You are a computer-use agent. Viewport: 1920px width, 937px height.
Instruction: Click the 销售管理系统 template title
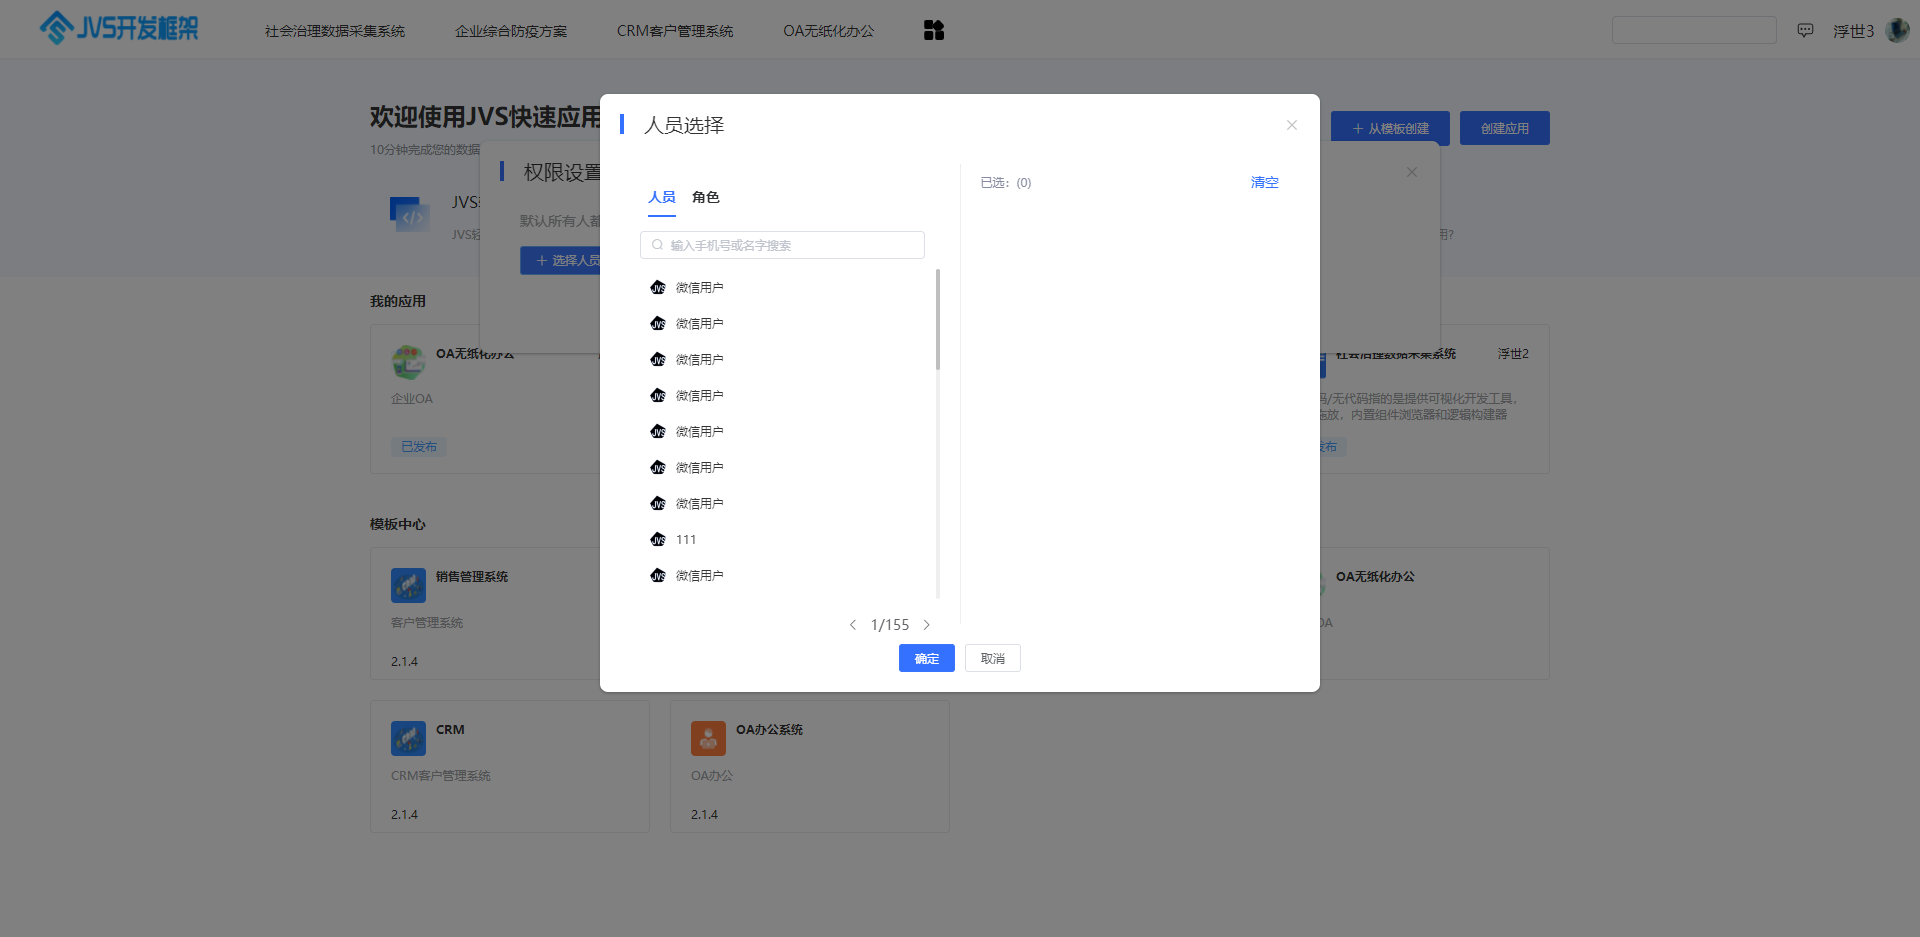point(472,577)
